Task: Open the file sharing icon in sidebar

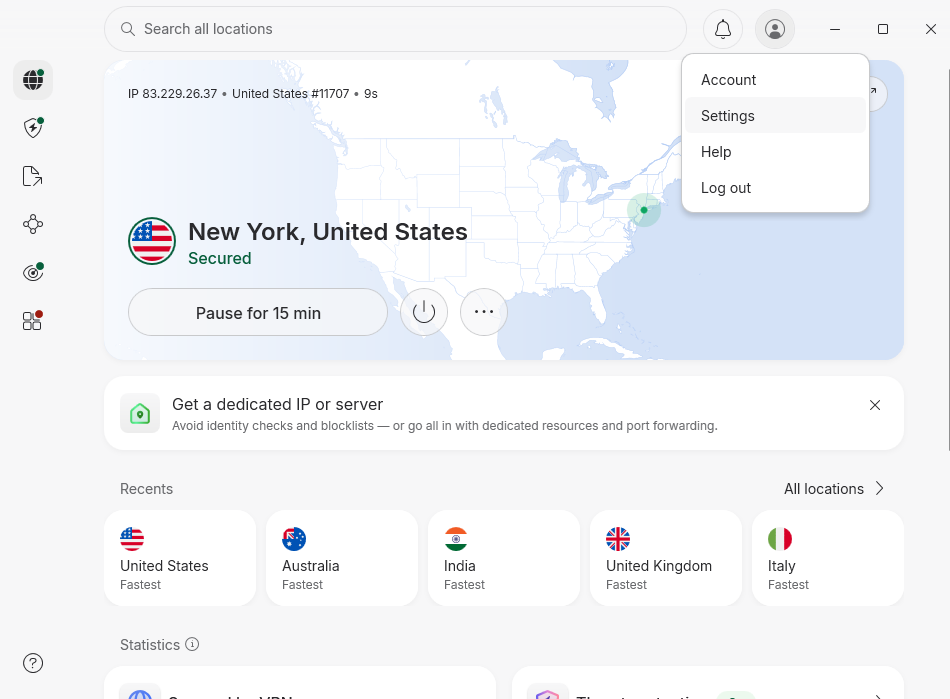Action: pyautogui.click(x=33, y=176)
